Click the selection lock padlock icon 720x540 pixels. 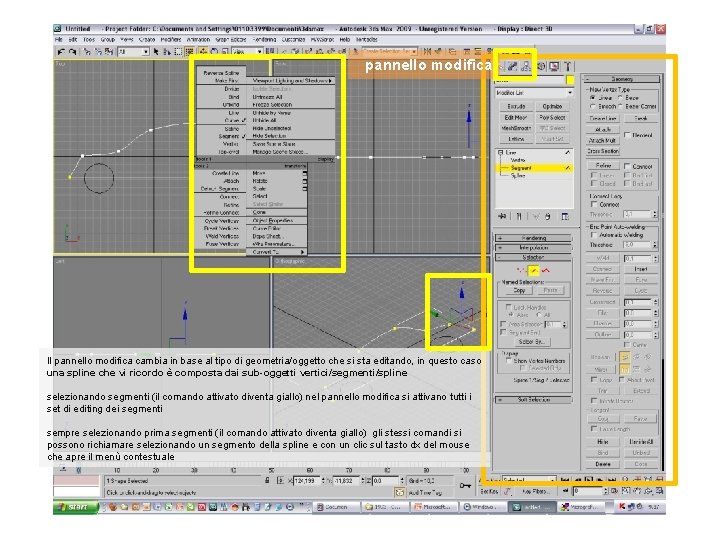click(267, 480)
